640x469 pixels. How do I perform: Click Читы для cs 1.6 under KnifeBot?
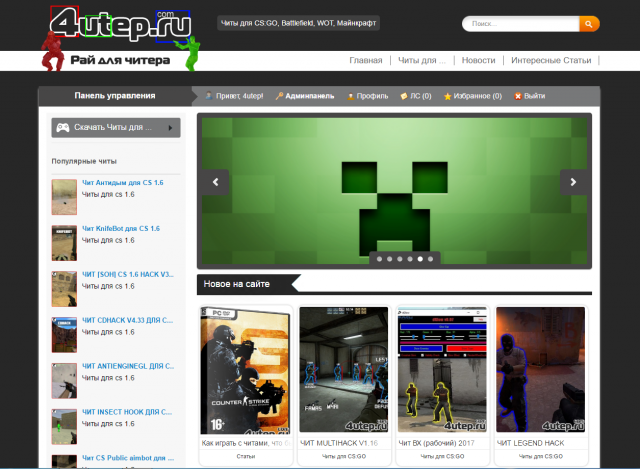(108, 240)
